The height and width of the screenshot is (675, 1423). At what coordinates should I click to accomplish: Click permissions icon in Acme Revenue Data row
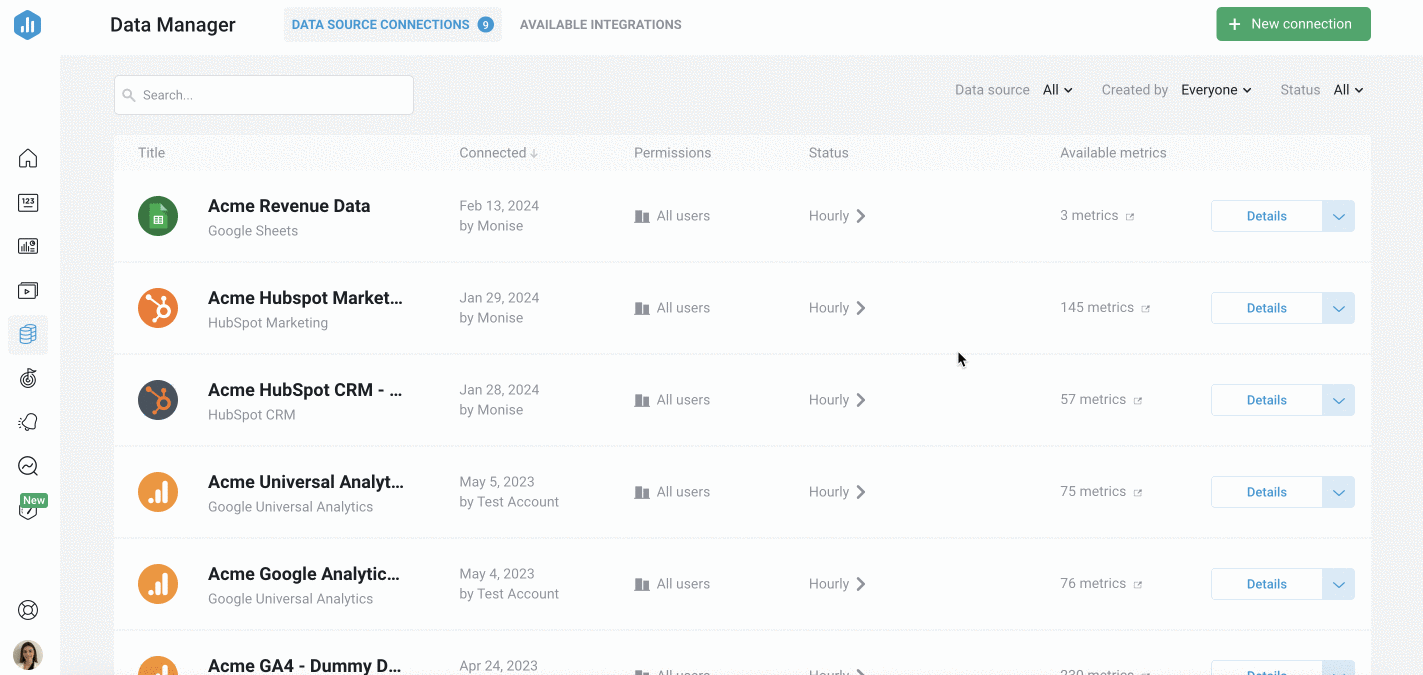click(x=642, y=216)
